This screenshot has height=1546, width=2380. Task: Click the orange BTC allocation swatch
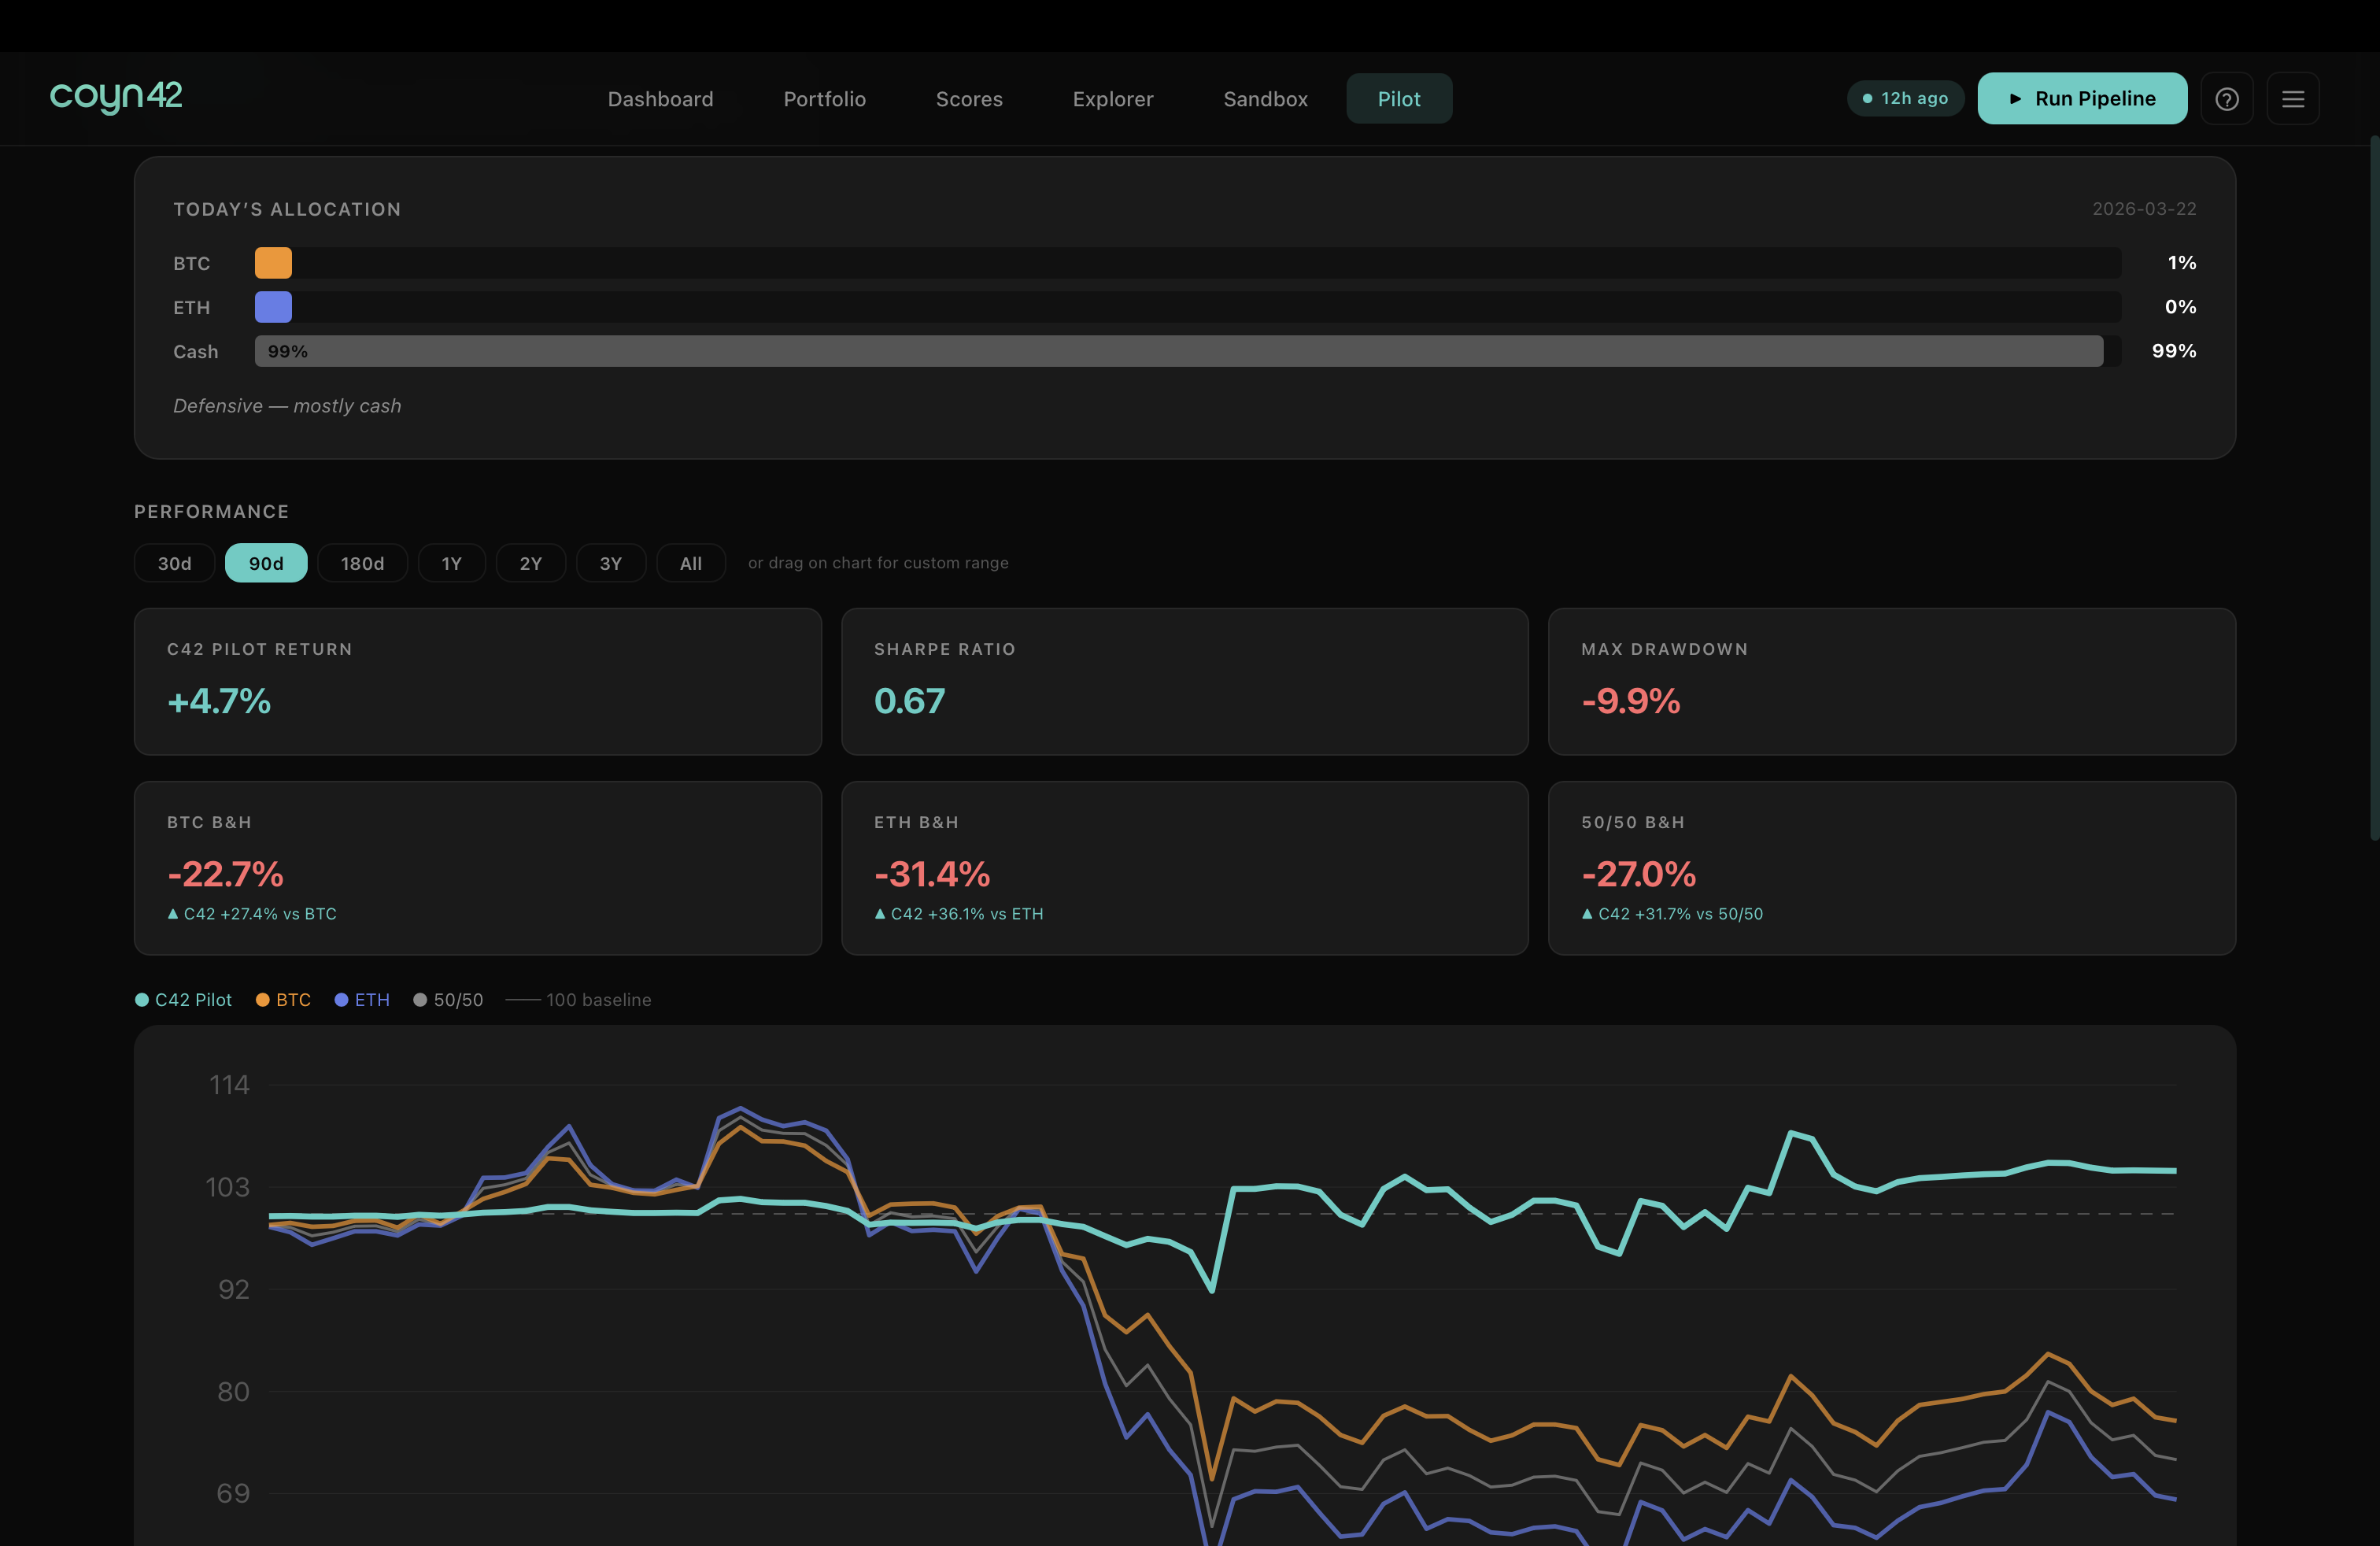coord(273,263)
